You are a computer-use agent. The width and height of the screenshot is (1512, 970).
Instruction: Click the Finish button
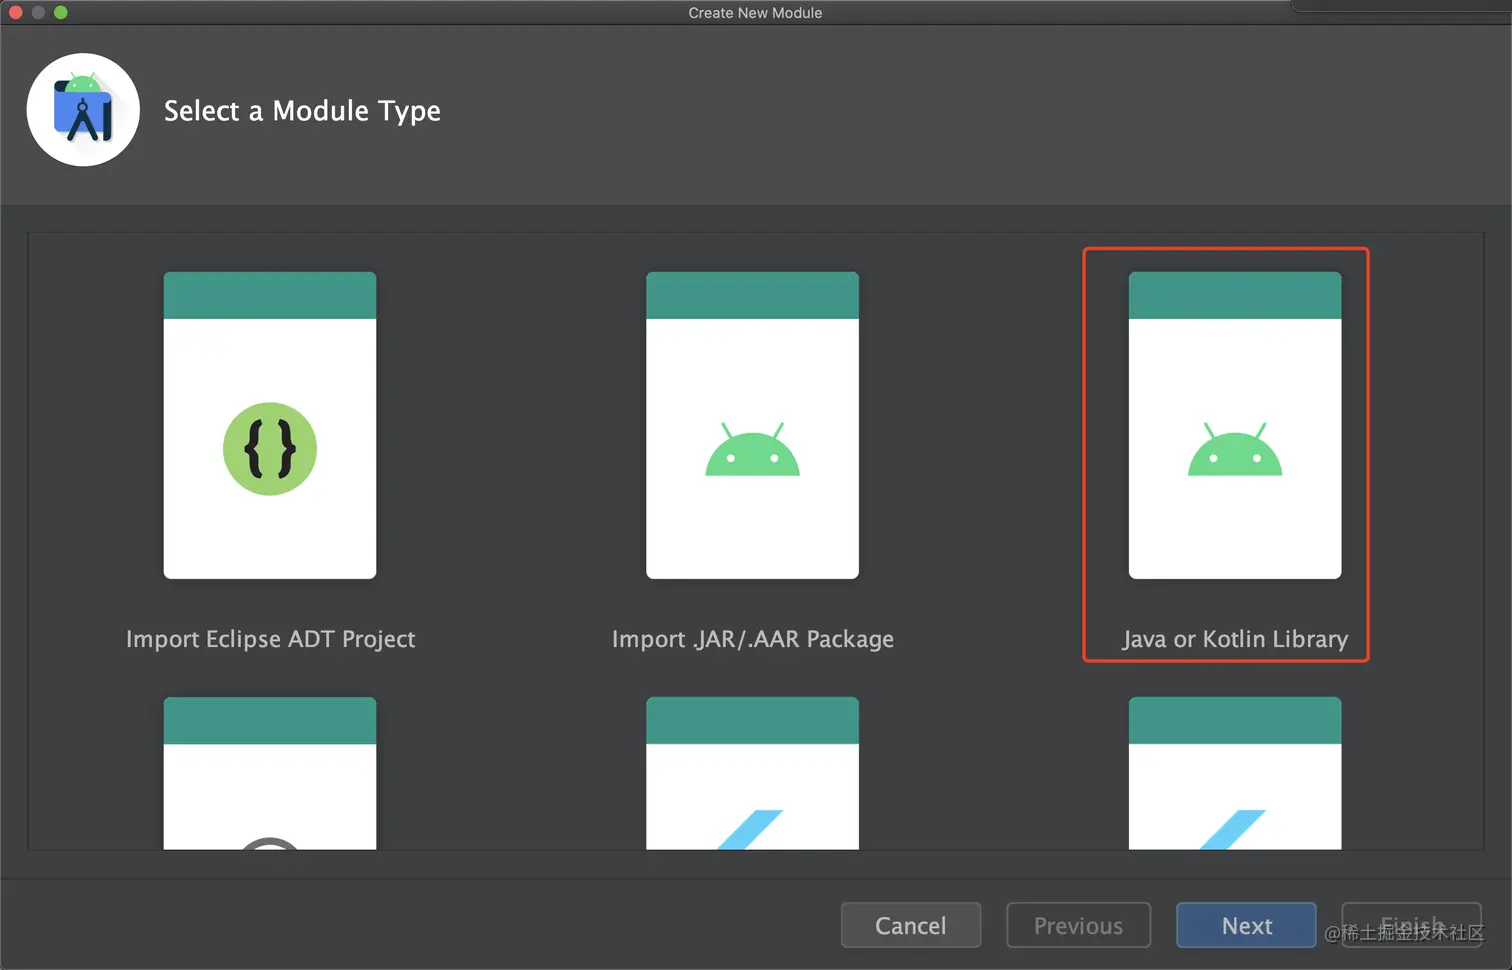pyautogui.click(x=1412, y=926)
